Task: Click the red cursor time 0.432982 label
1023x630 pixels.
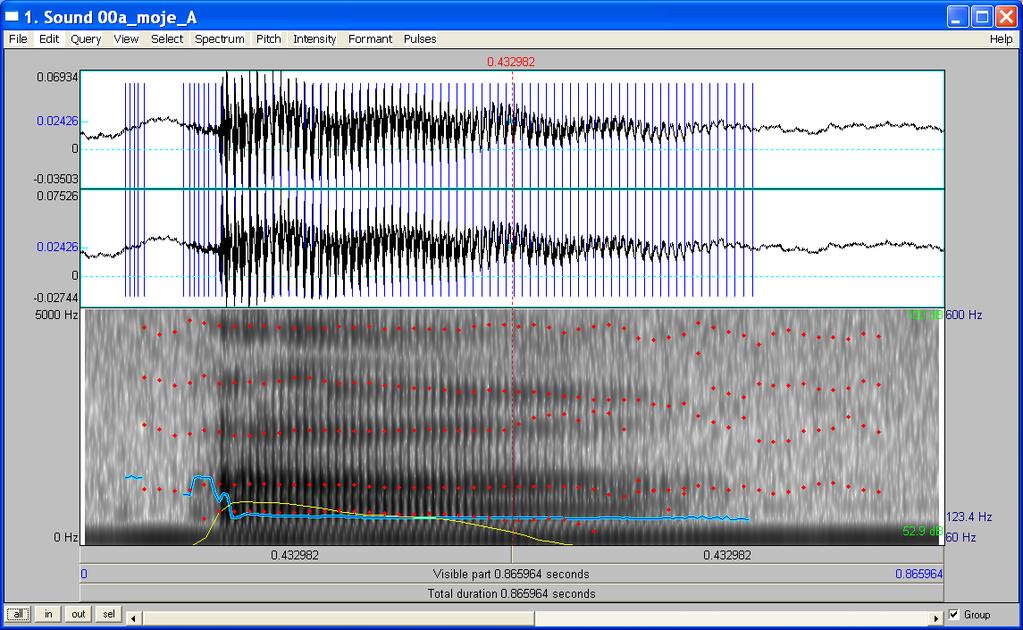Action: (511, 62)
